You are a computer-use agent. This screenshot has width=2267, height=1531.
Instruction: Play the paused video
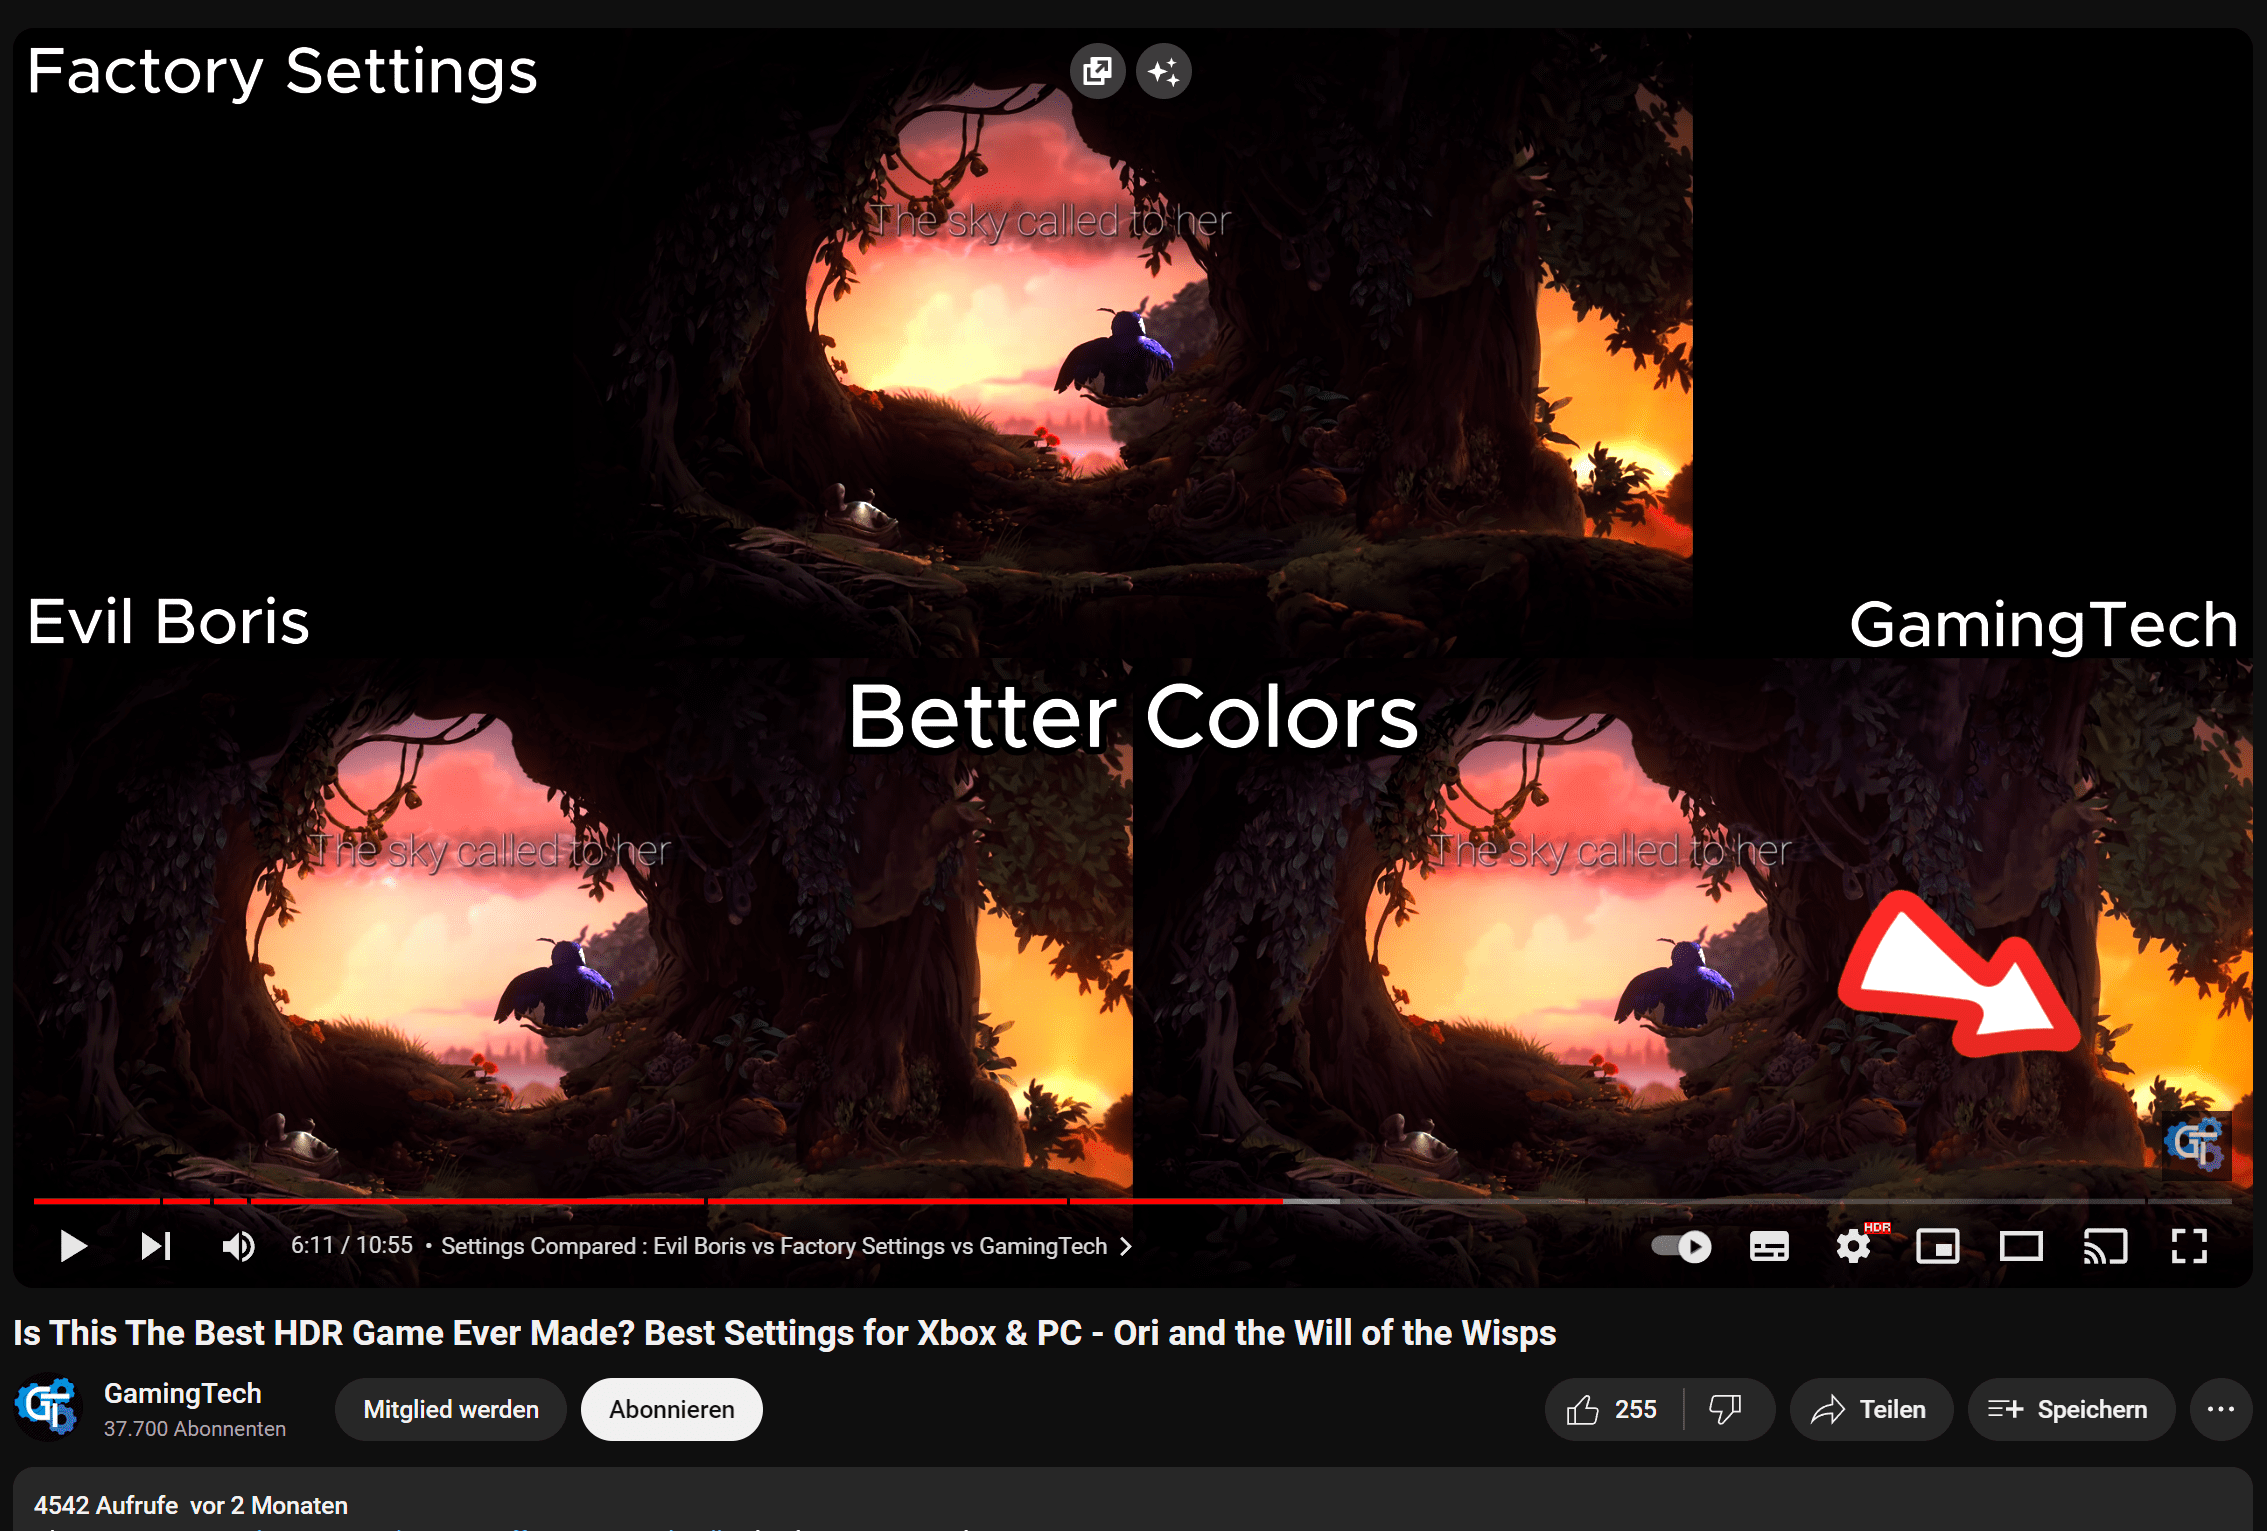73,1246
